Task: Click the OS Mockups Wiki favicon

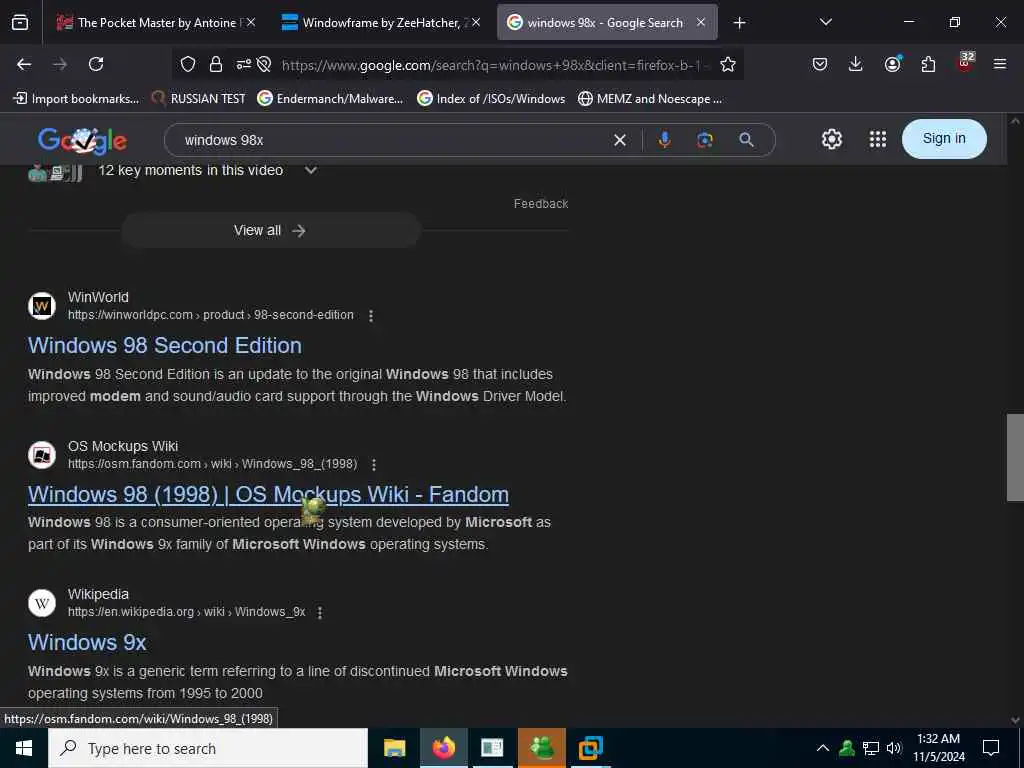Action: [x=42, y=455]
